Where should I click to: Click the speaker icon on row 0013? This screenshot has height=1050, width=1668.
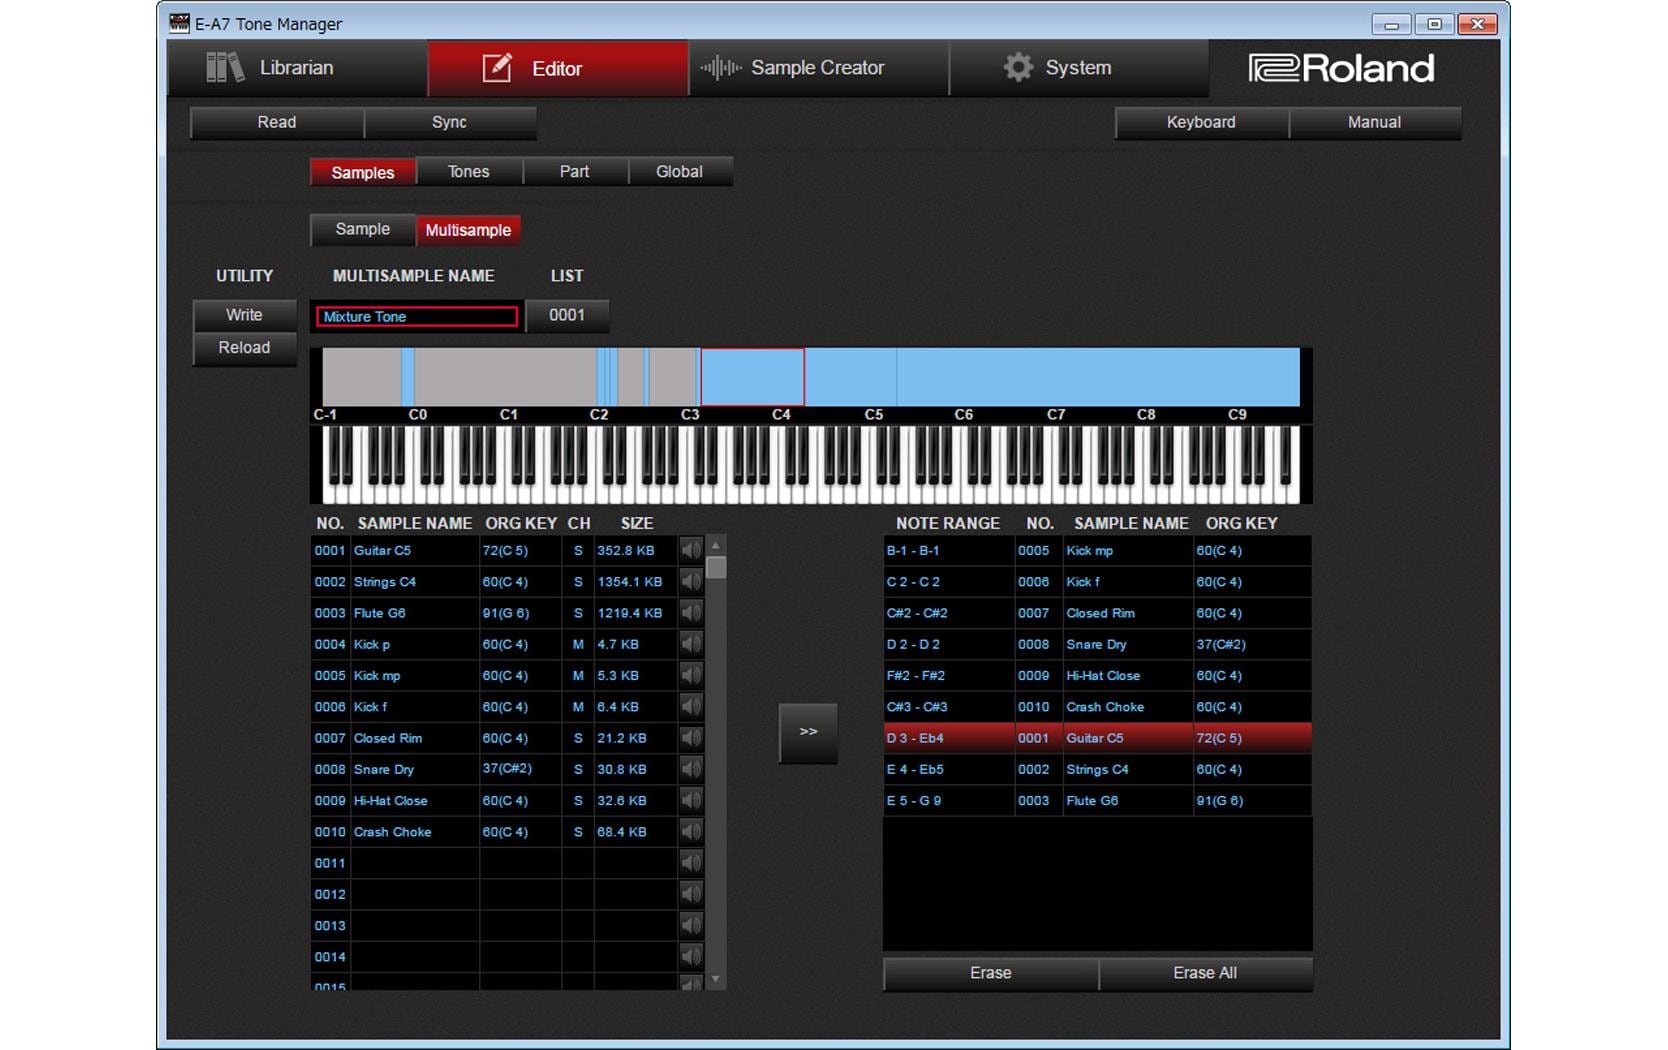pos(691,925)
